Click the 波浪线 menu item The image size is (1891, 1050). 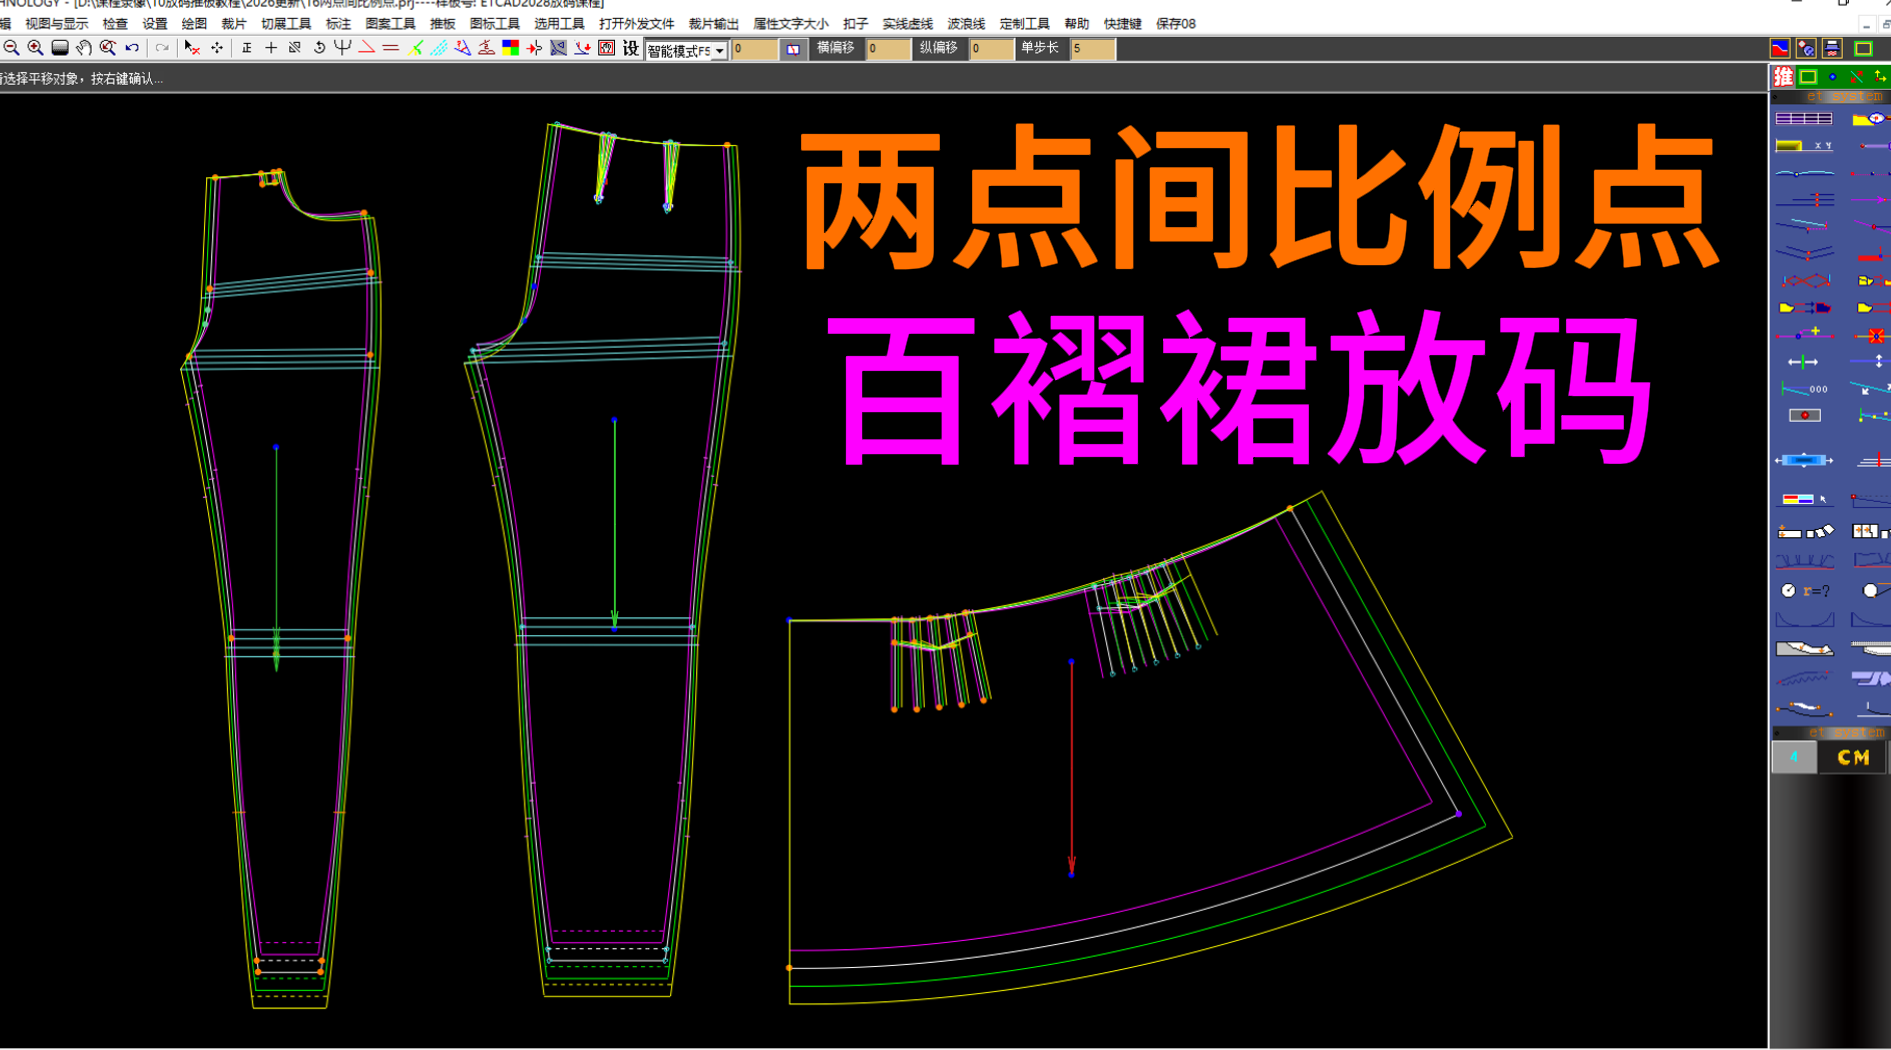[965, 23]
